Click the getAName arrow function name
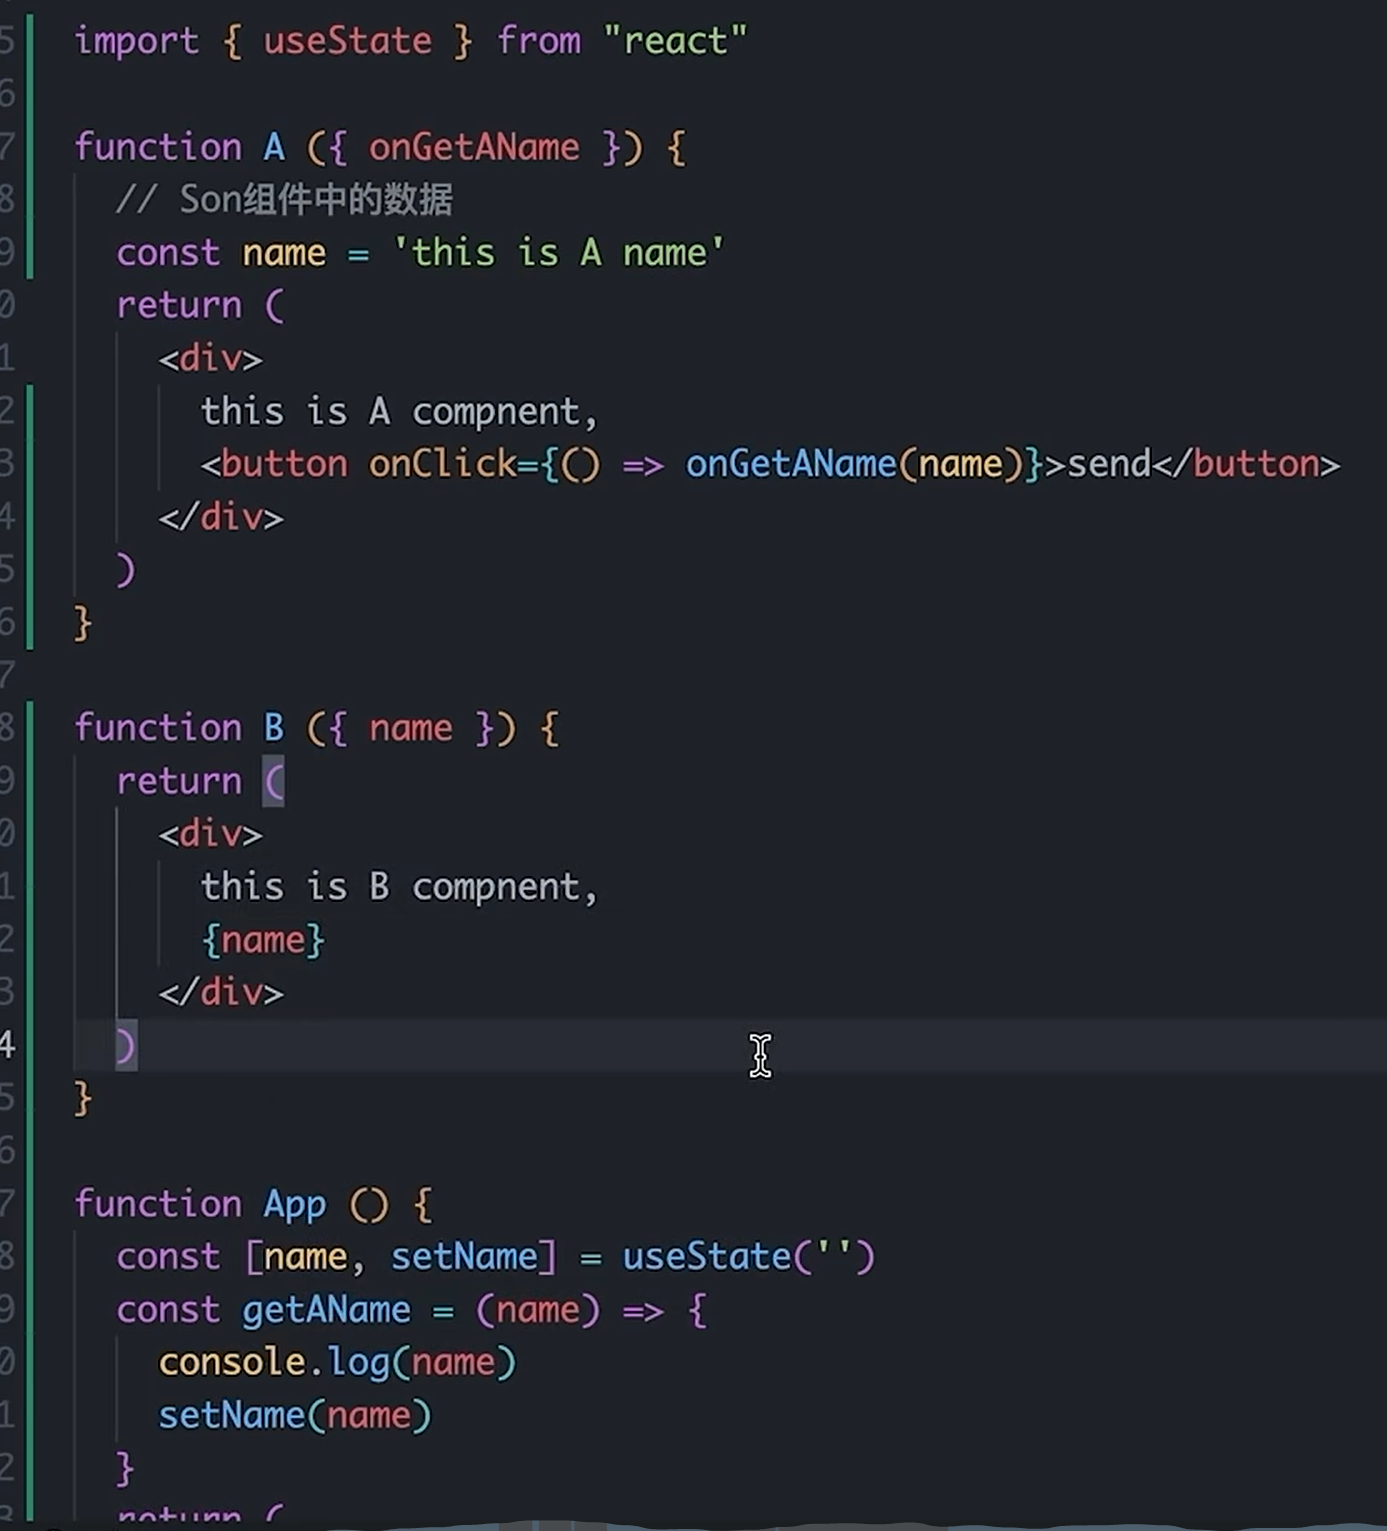 click(x=326, y=1309)
